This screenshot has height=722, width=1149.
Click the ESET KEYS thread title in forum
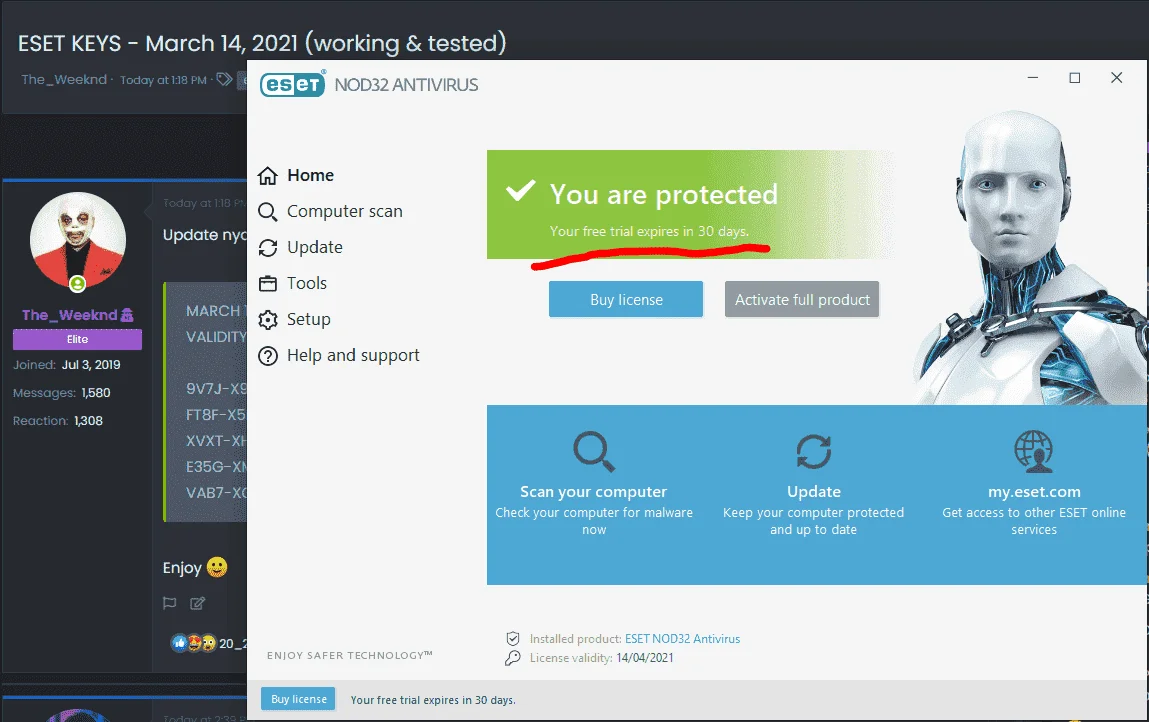coord(262,43)
